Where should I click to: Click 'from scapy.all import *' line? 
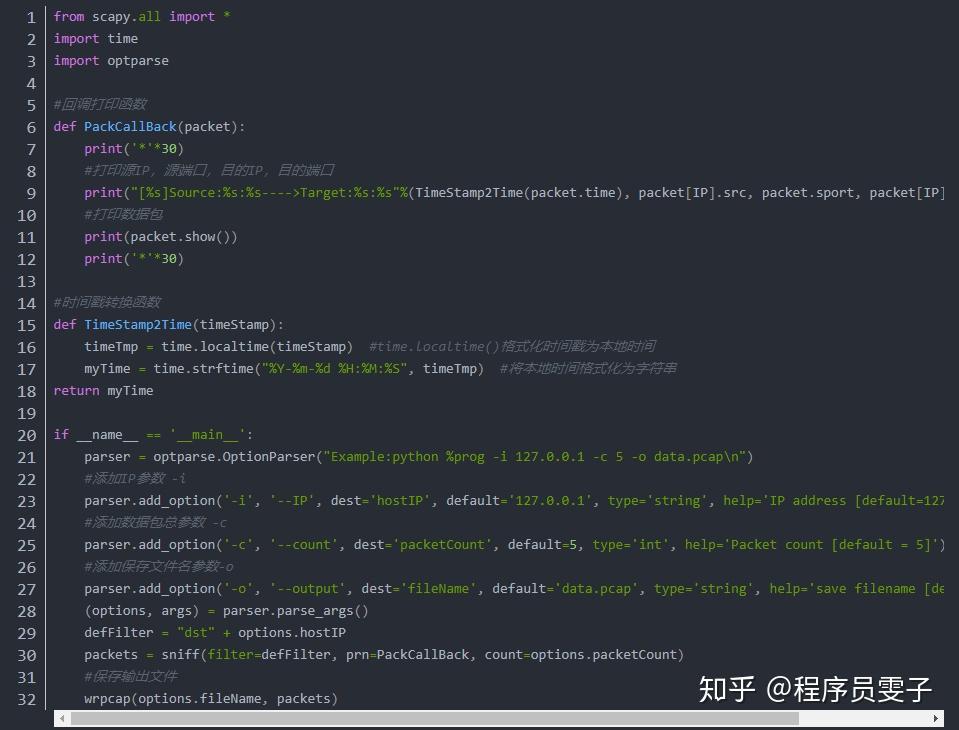point(142,17)
